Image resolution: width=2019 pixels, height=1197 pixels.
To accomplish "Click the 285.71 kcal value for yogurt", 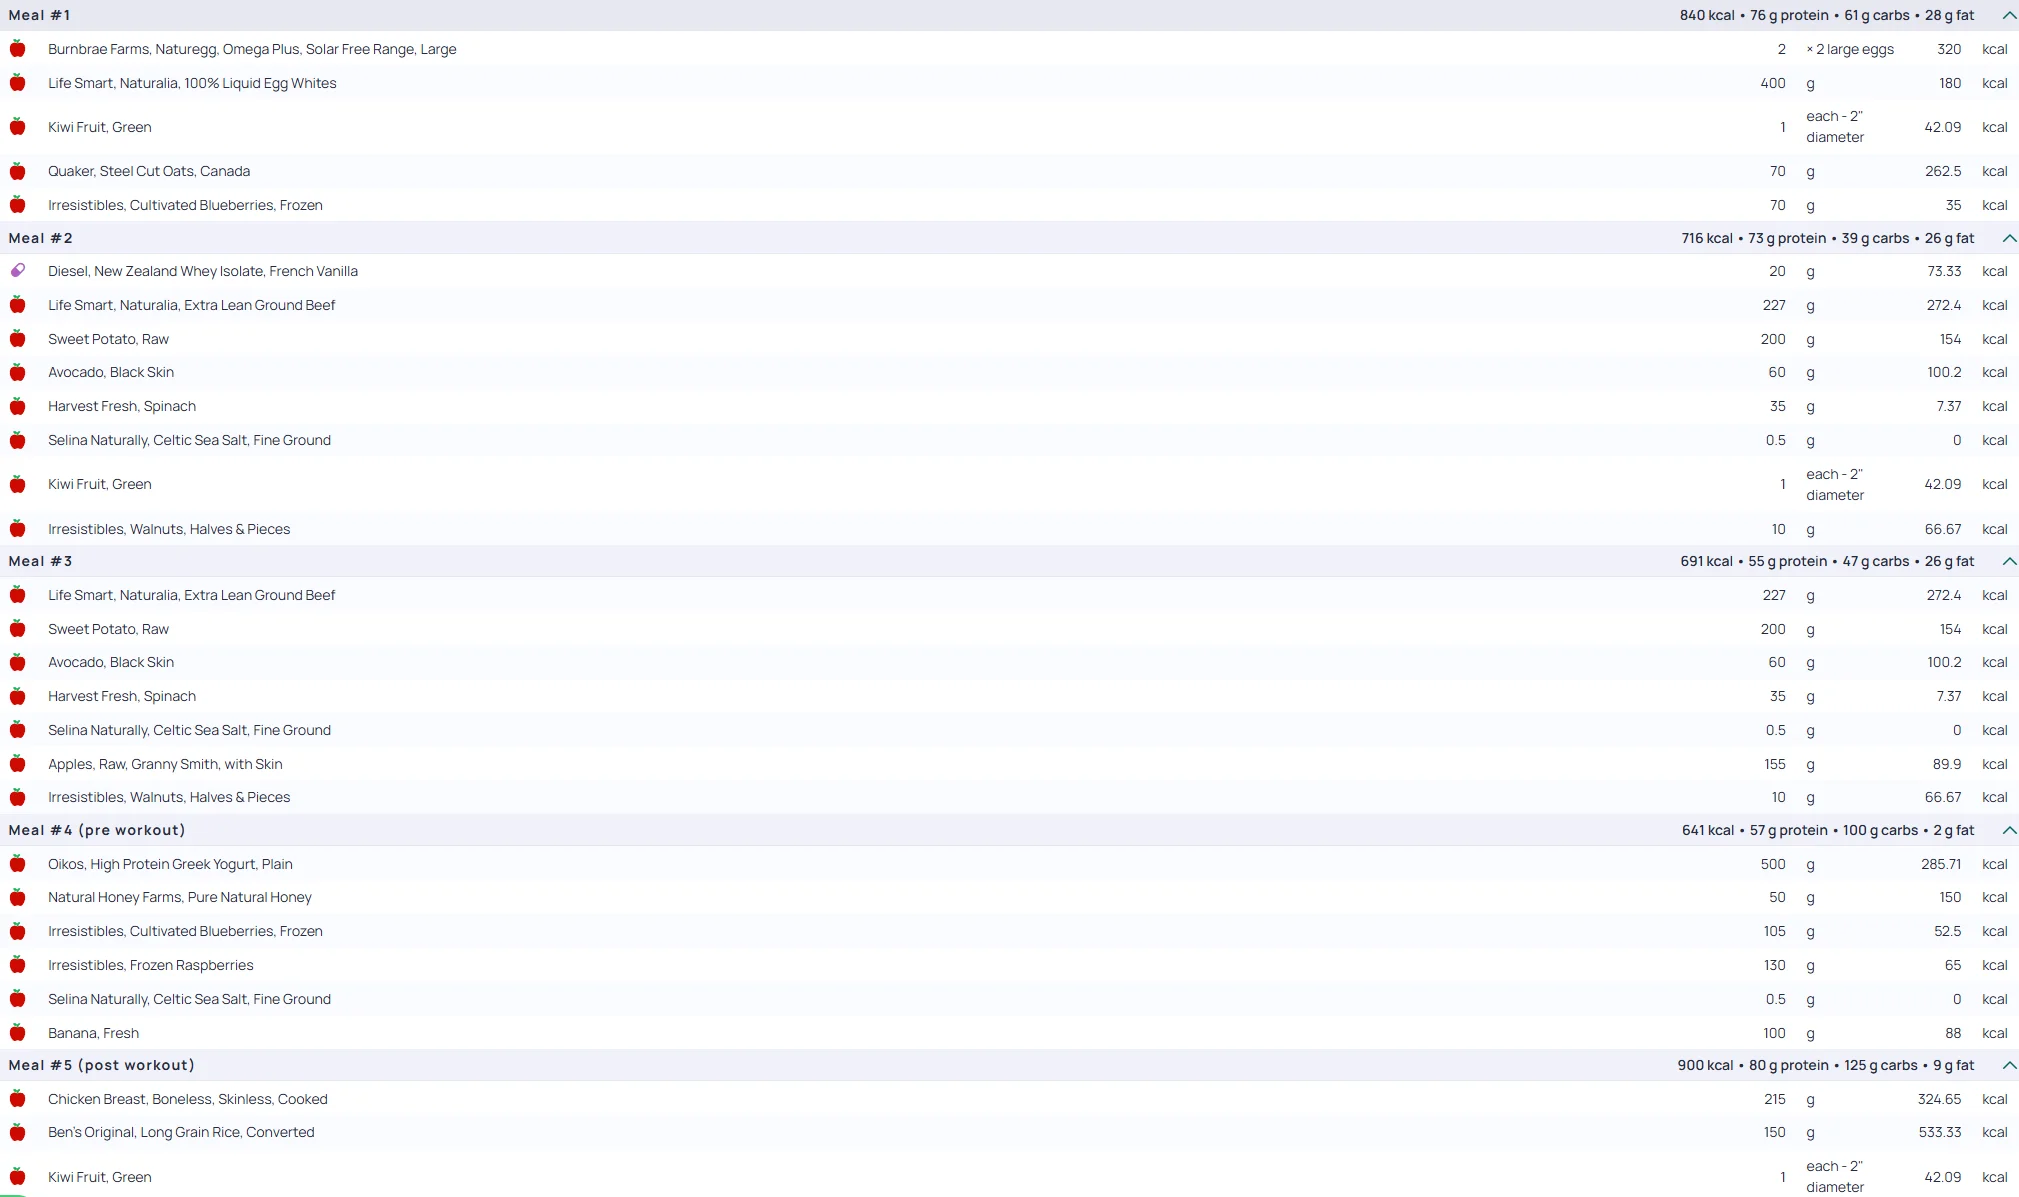I will (x=1941, y=864).
